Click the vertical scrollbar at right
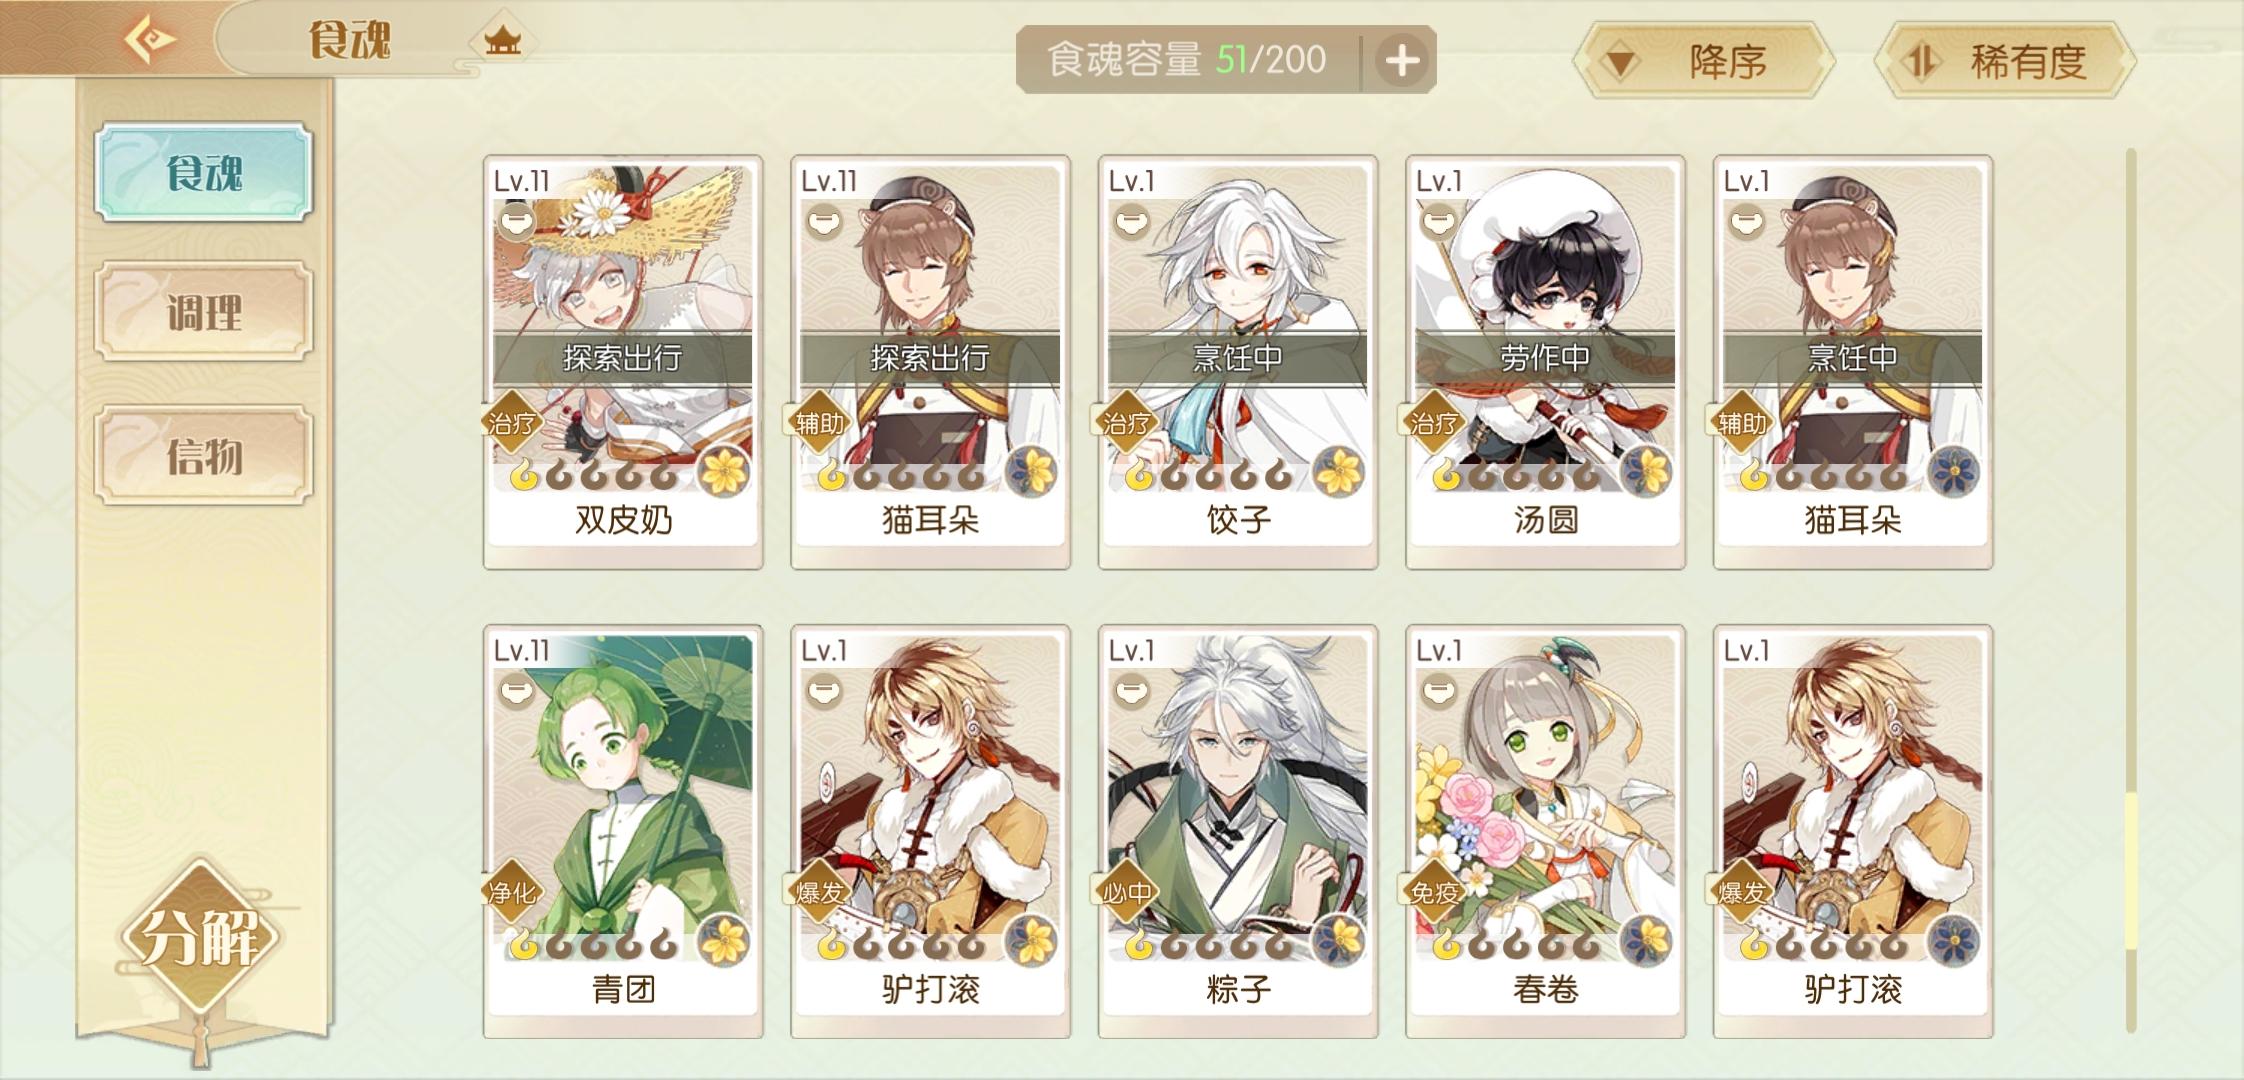The height and width of the screenshot is (1080, 2244). pyautogui.click(x=2131, y=590)
